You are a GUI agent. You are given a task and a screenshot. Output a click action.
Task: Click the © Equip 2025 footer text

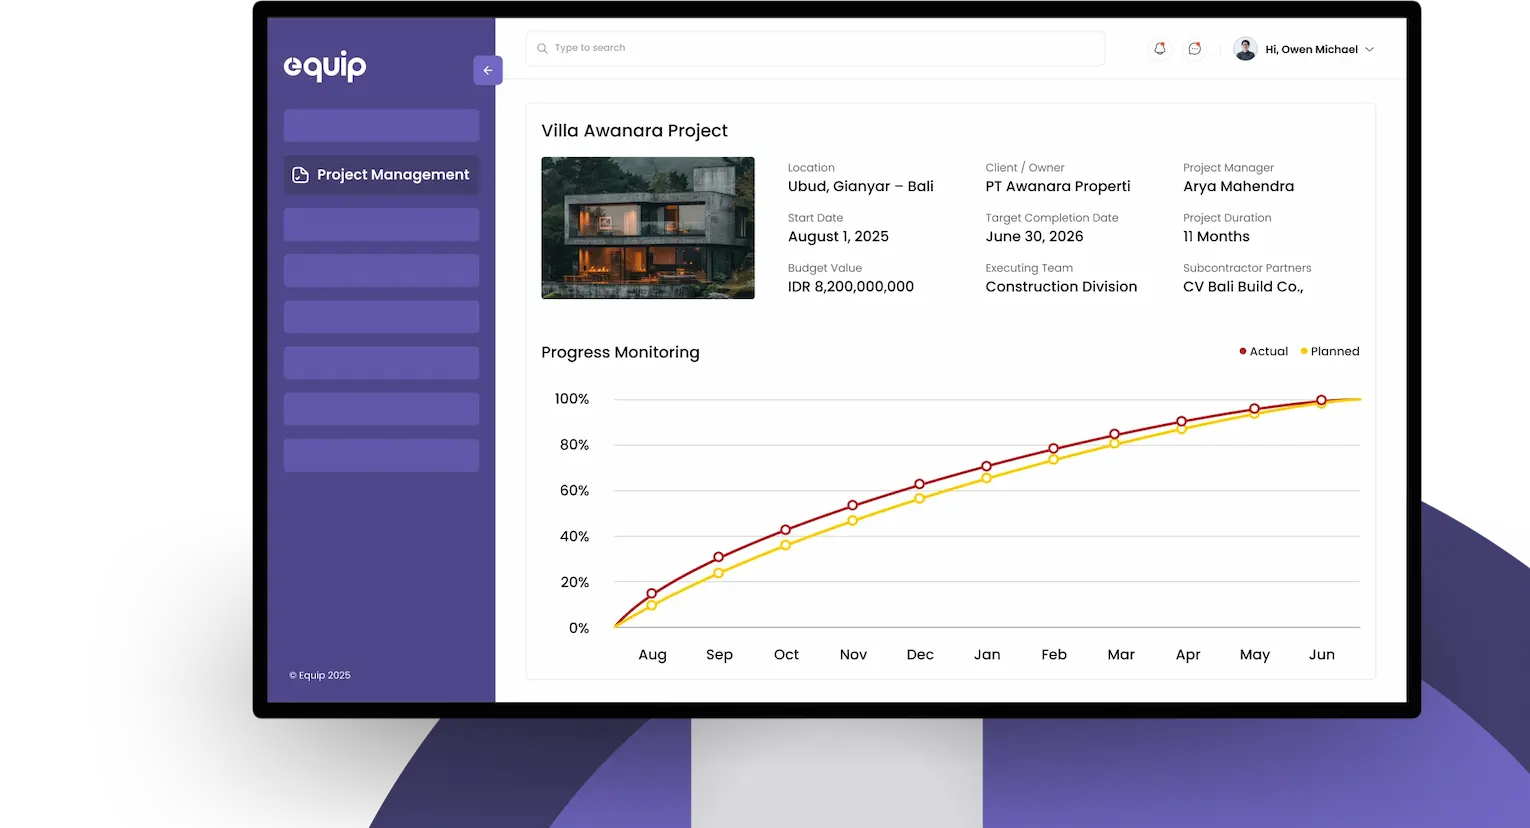click(x=320, y=675)
